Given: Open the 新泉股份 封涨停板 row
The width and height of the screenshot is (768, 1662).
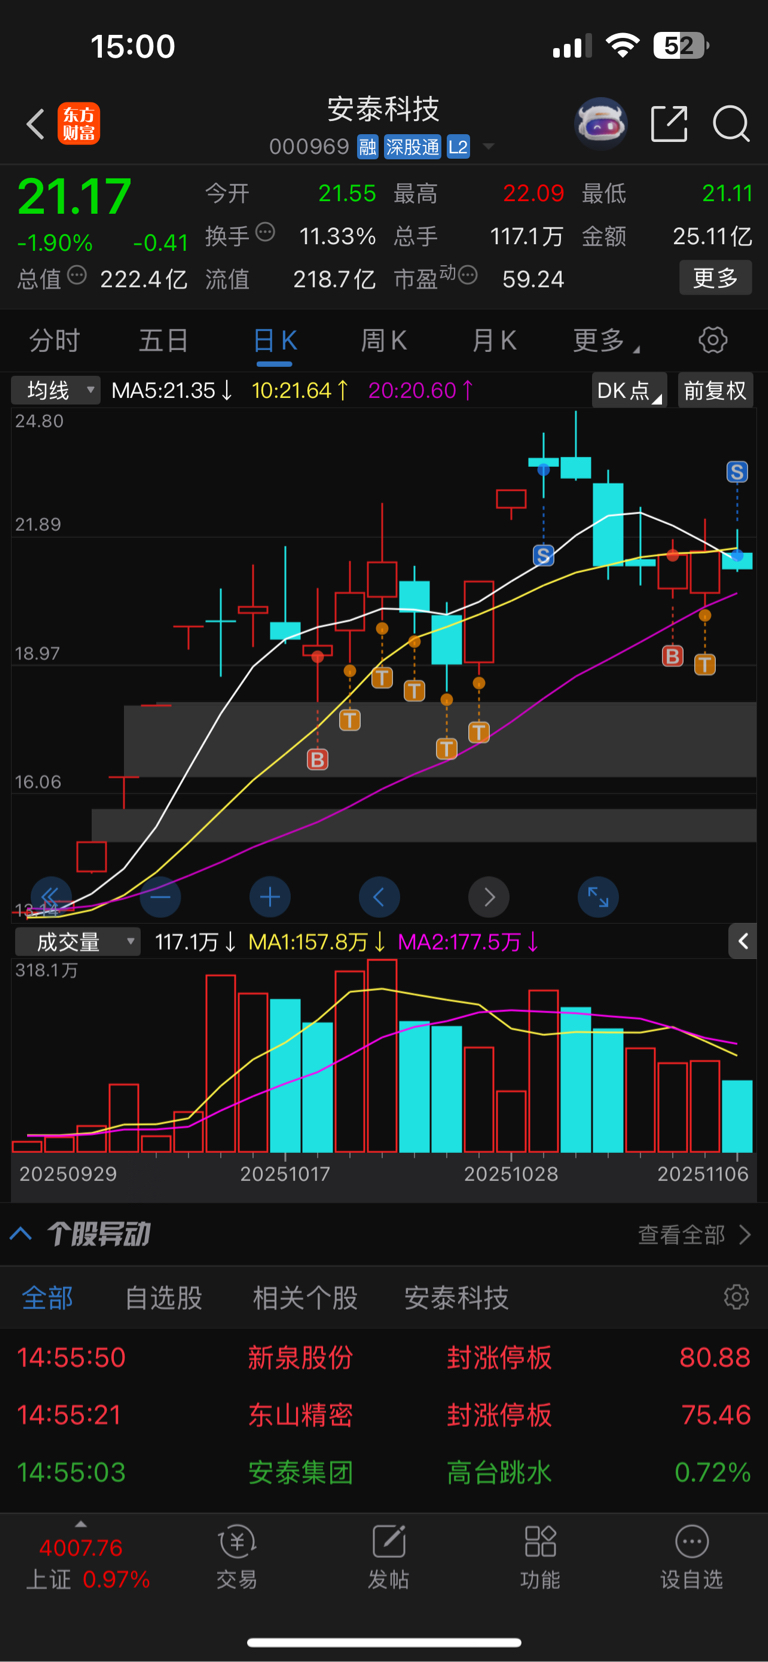Looking at the screenshot, I should (384, 1357).
